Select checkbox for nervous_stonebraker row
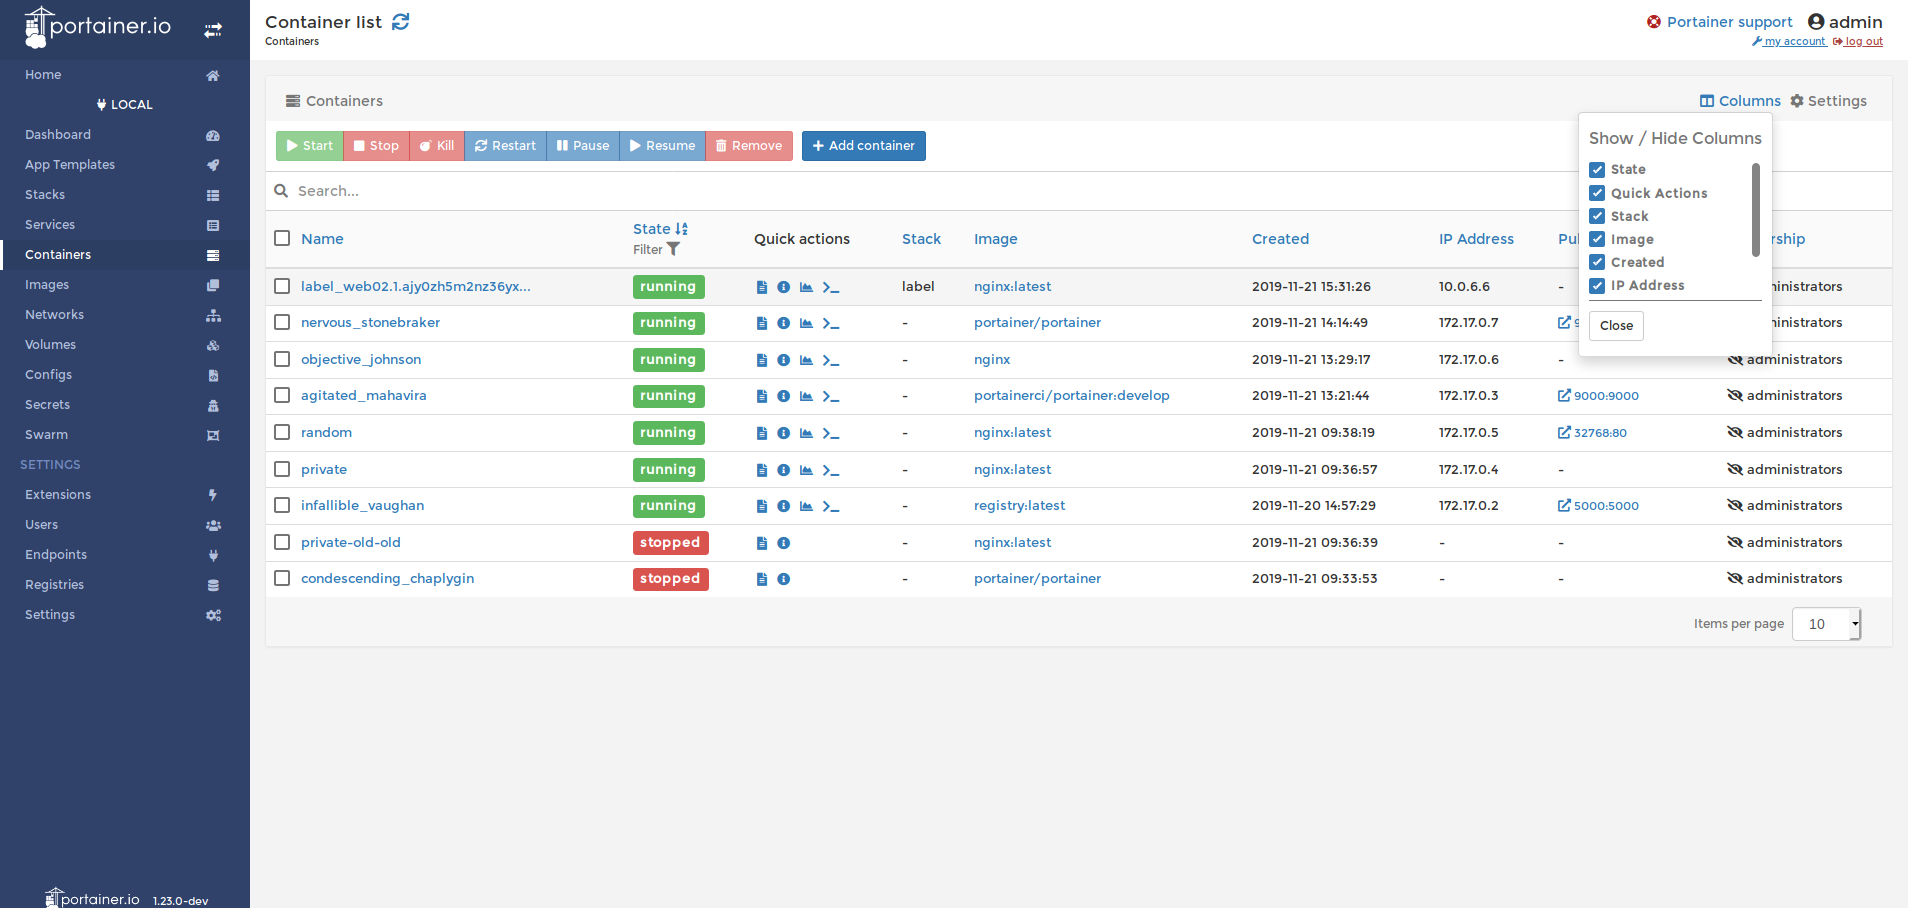Image resolution: width=1908 pixels, height=908 pixels. coord(282,322)
